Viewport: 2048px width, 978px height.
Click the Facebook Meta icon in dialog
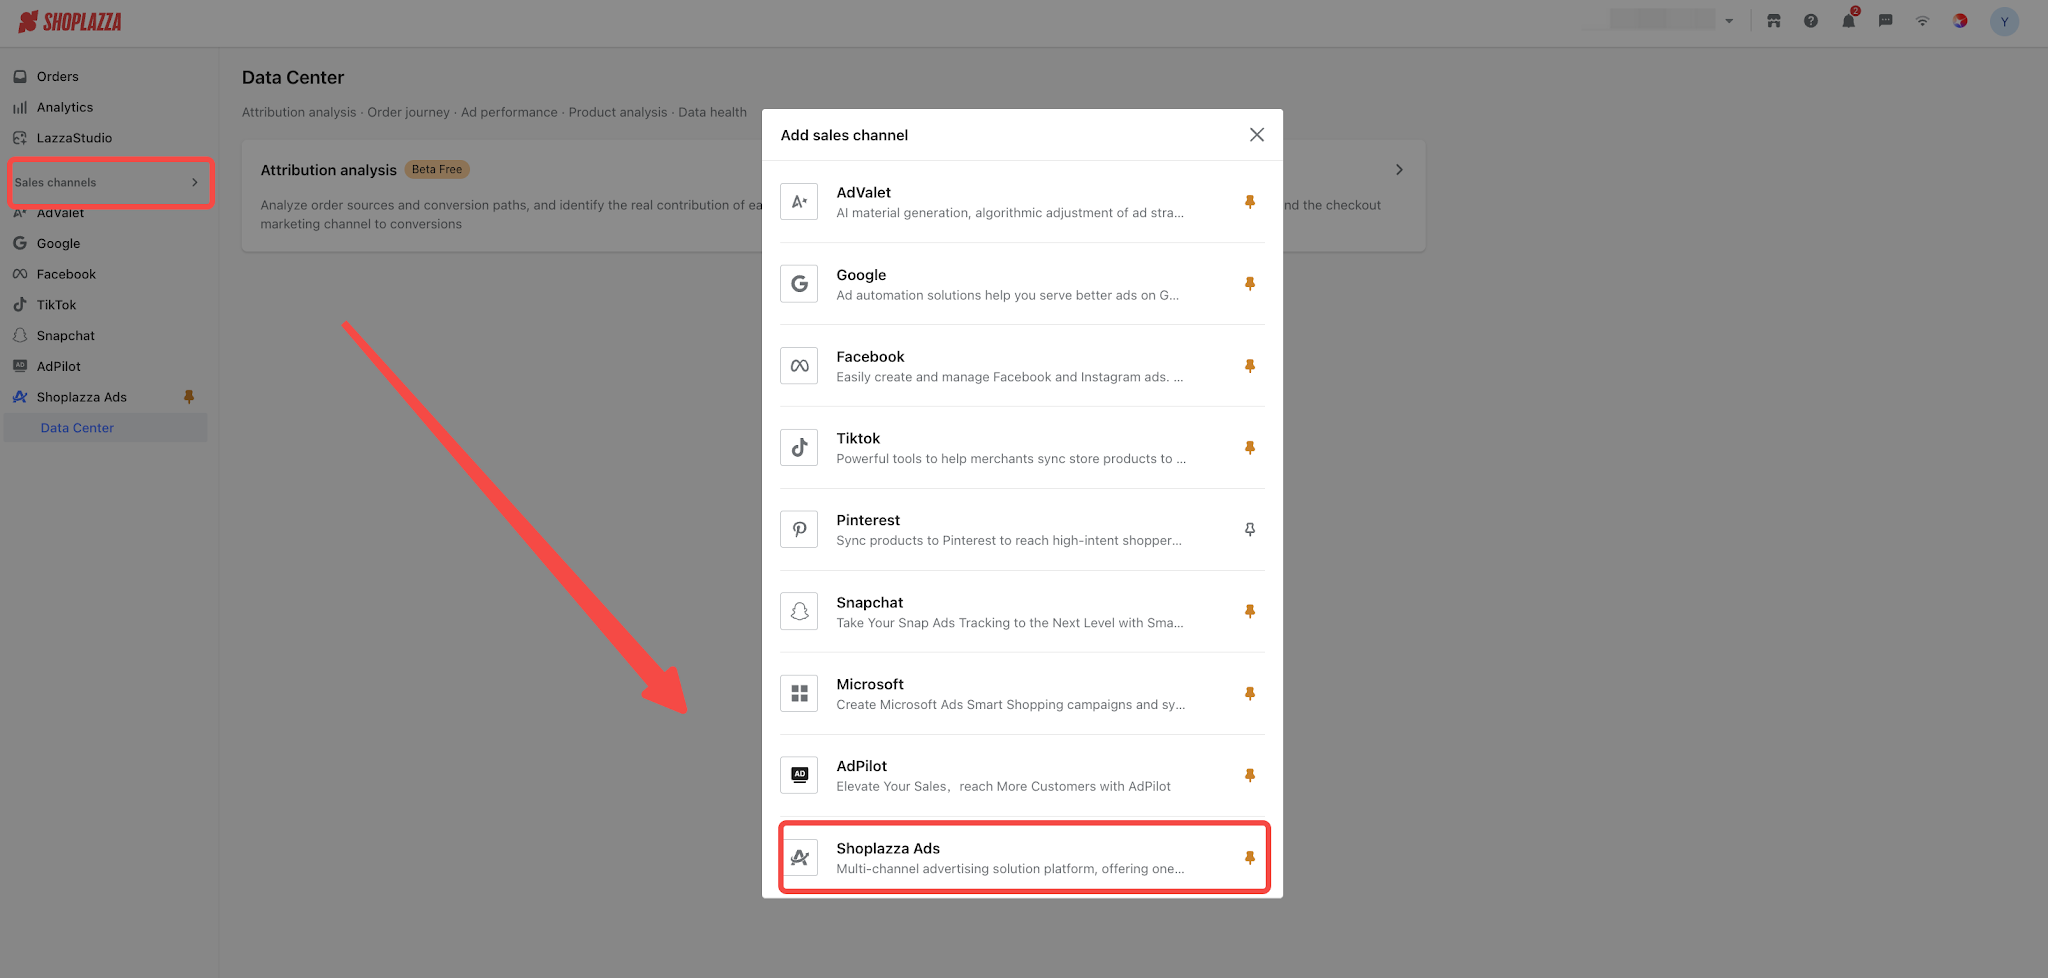pos(799,365)
